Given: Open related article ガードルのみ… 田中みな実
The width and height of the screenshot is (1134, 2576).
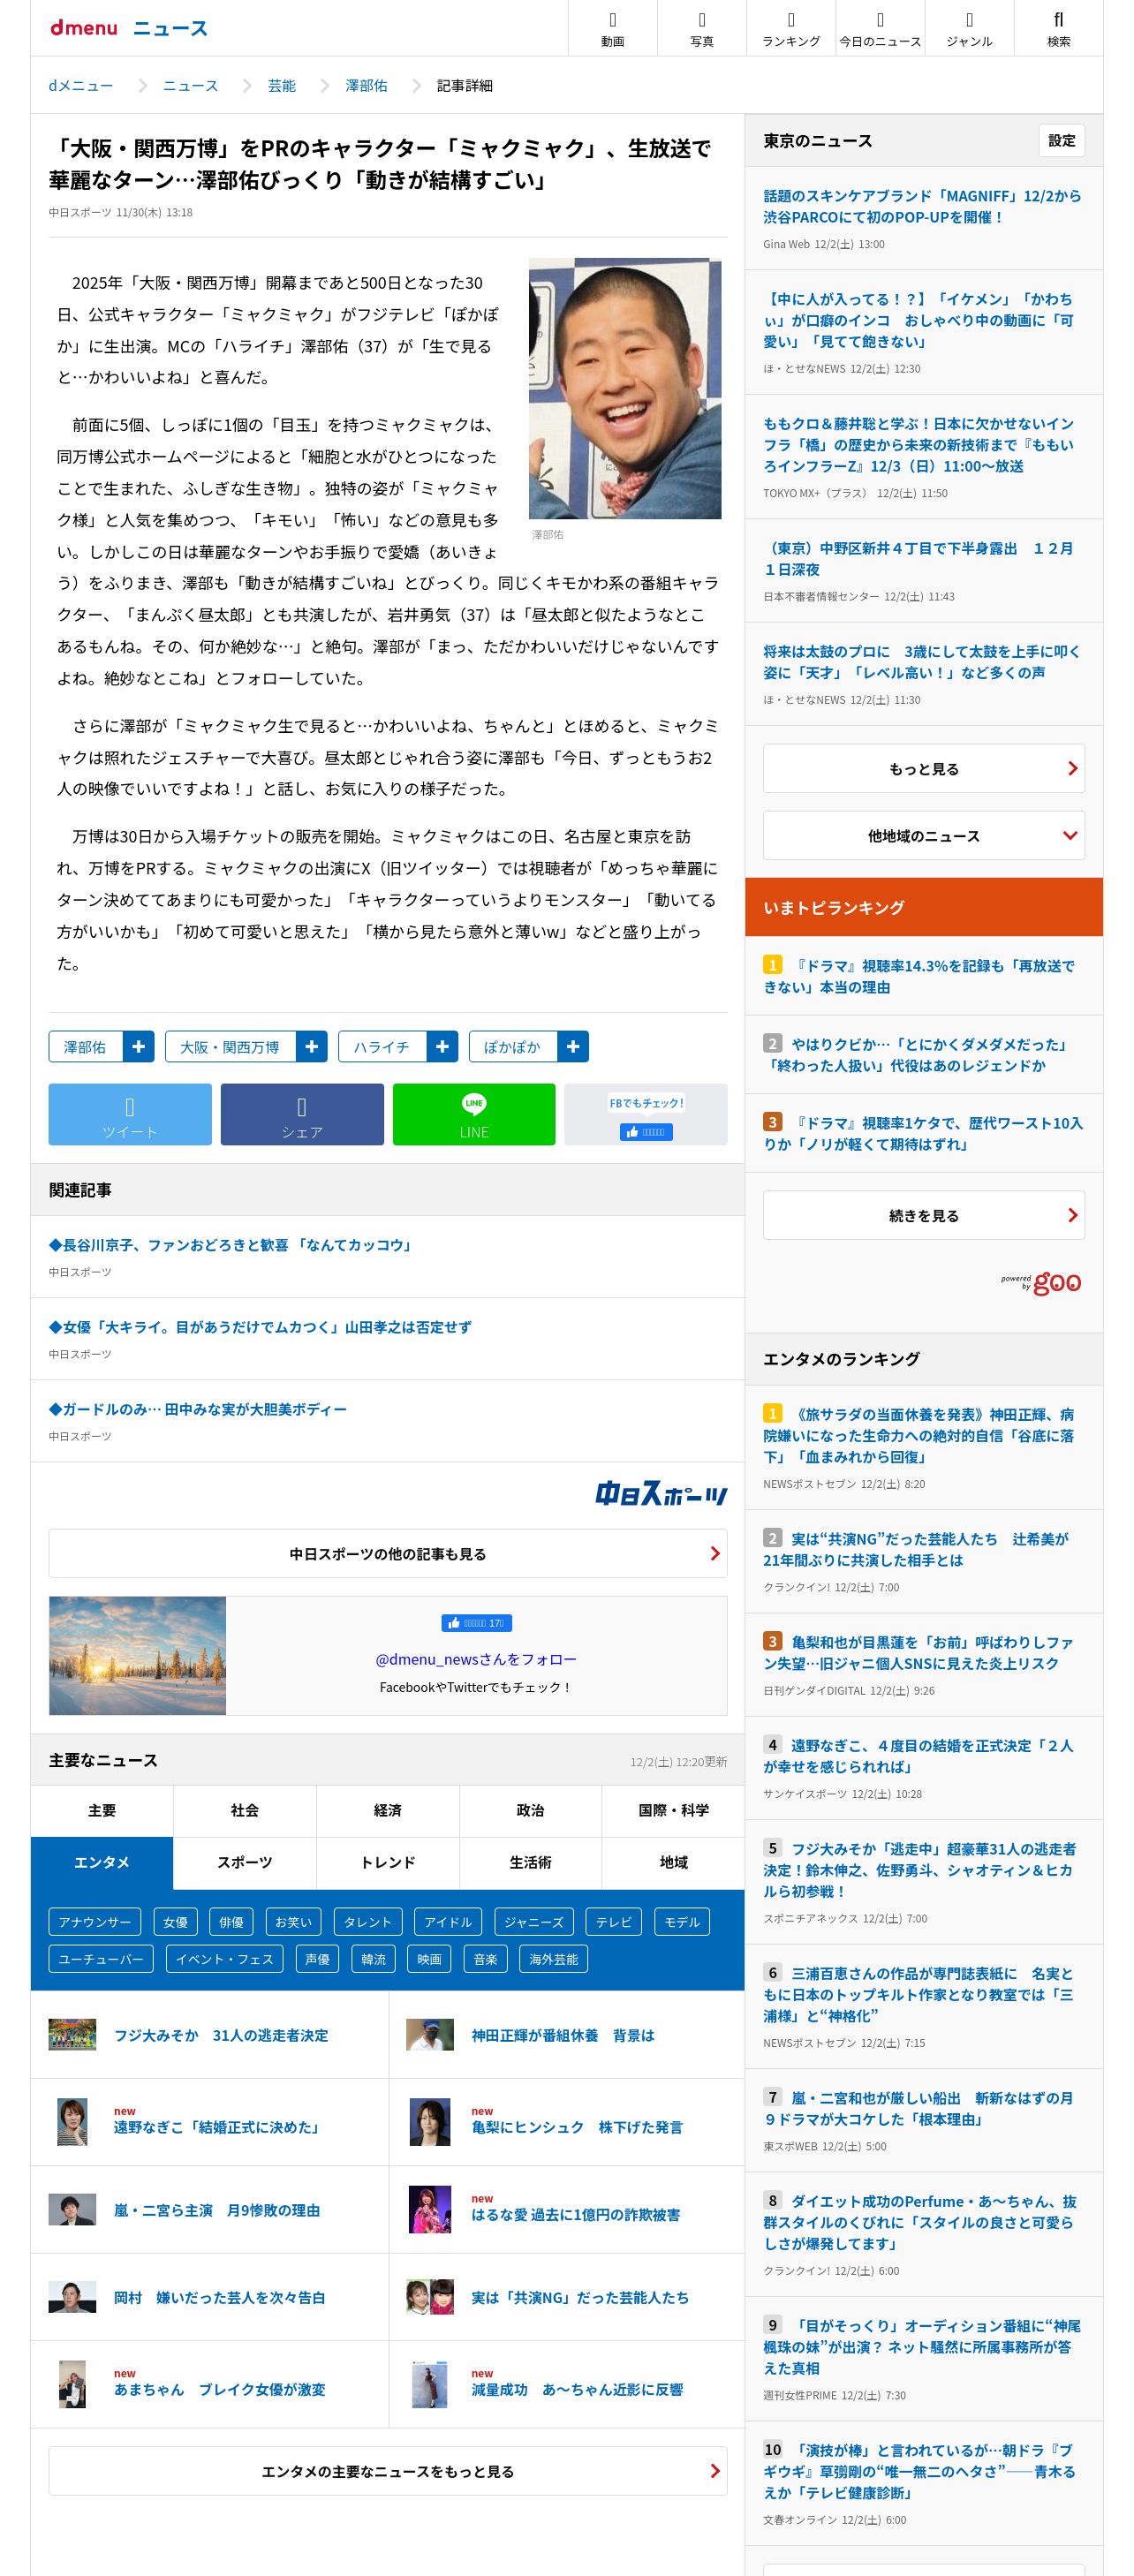Looking at the screenshot, I should point(198,1408).
